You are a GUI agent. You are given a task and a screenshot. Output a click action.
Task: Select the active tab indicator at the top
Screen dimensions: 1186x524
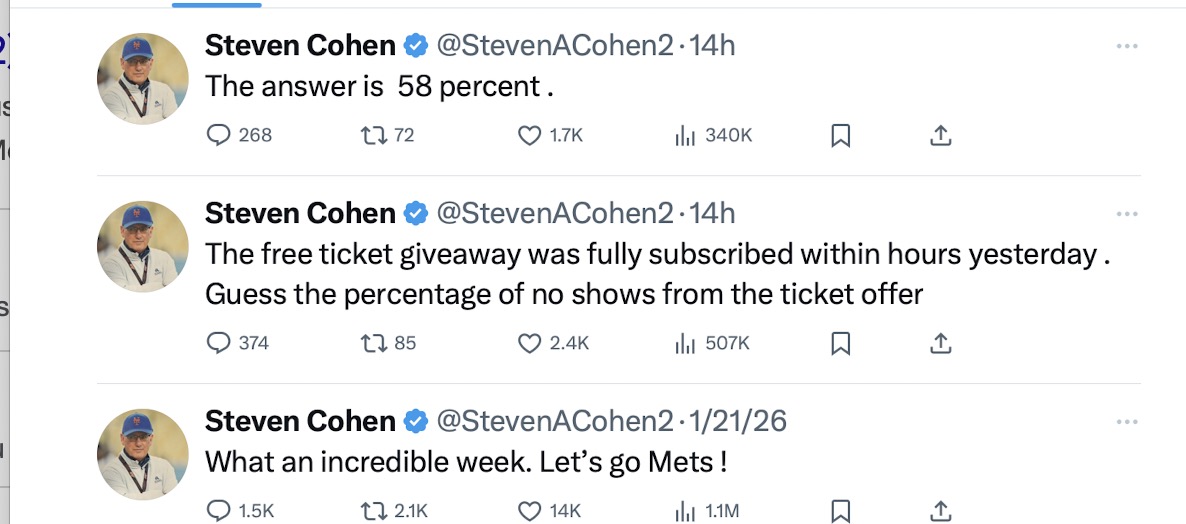(x=217, y=4)
